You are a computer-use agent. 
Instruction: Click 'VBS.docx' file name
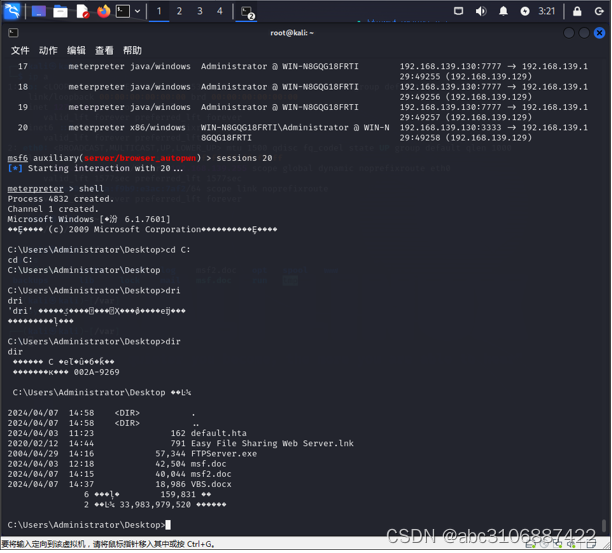click(211, 484)
